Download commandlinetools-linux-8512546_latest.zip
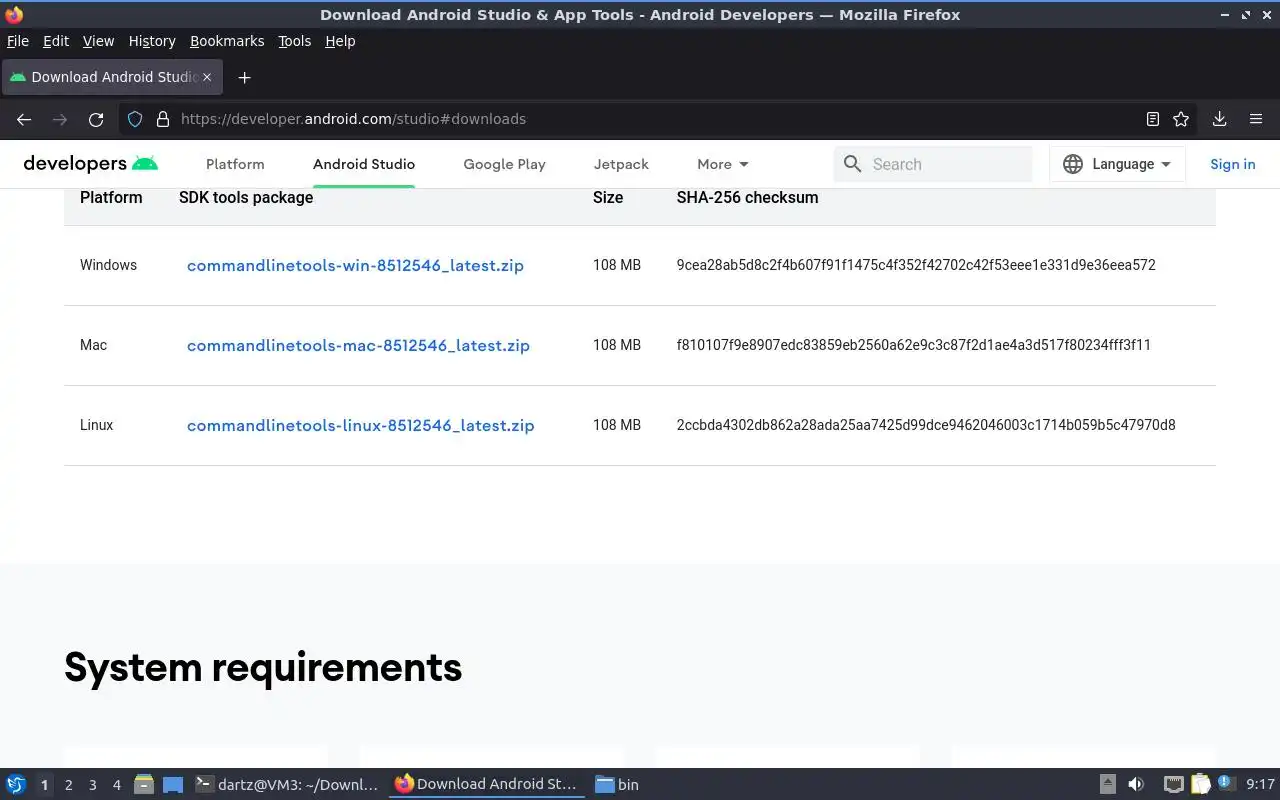Screen dimensions: 1280x800 pos(360,425)
